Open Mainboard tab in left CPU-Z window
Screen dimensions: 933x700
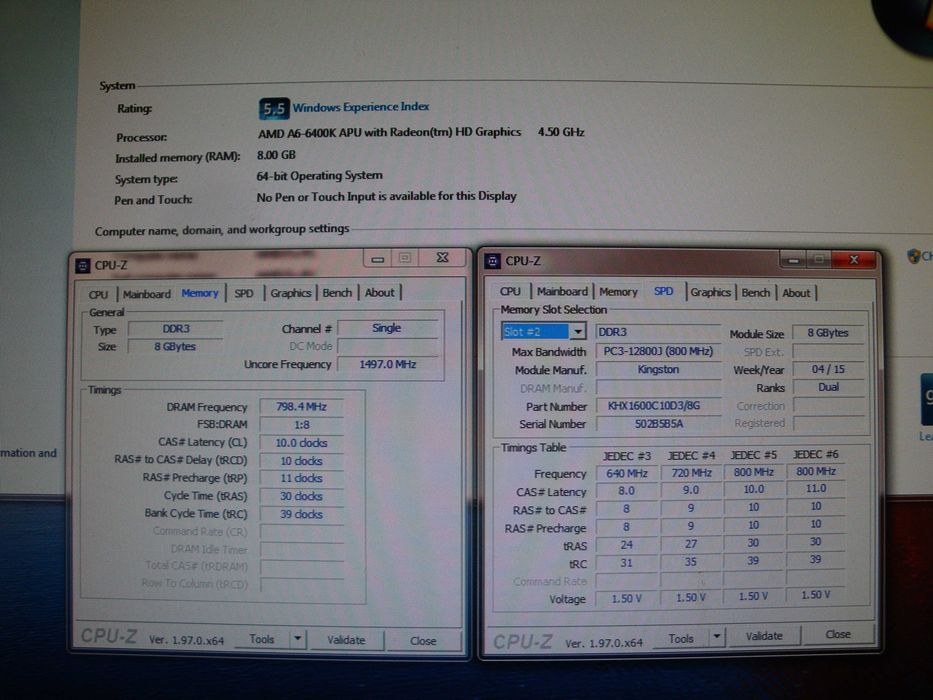point(146,294)
